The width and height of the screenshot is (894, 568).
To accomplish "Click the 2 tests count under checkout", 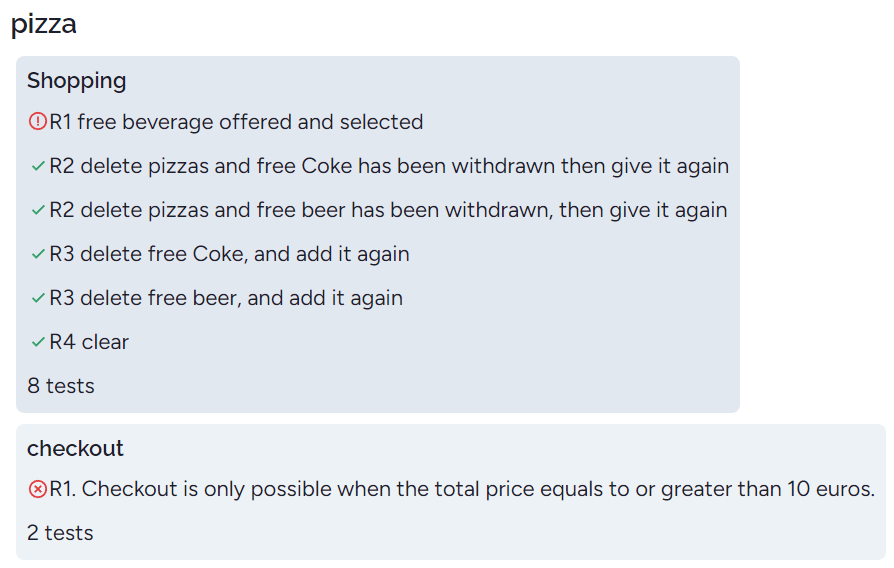I will (x=60, y=533).
